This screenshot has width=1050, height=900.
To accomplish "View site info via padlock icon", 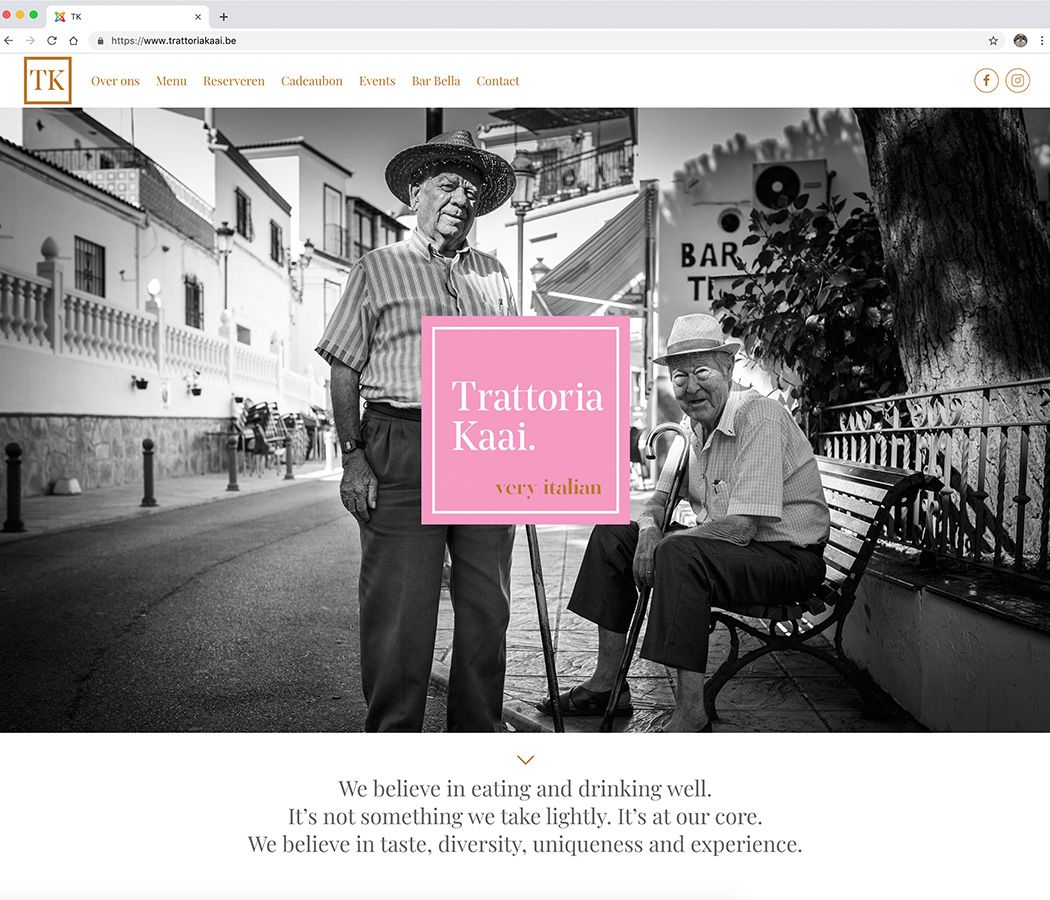I will click(x=100, y=41).
